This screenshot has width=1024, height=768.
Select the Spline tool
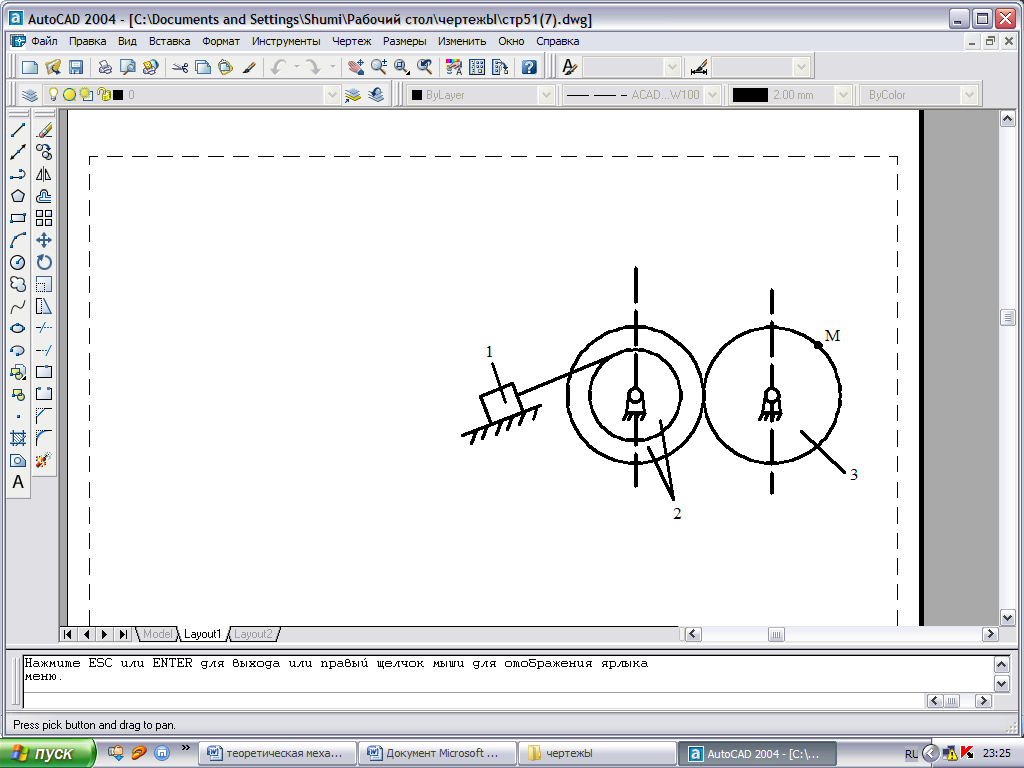point(18,306)
